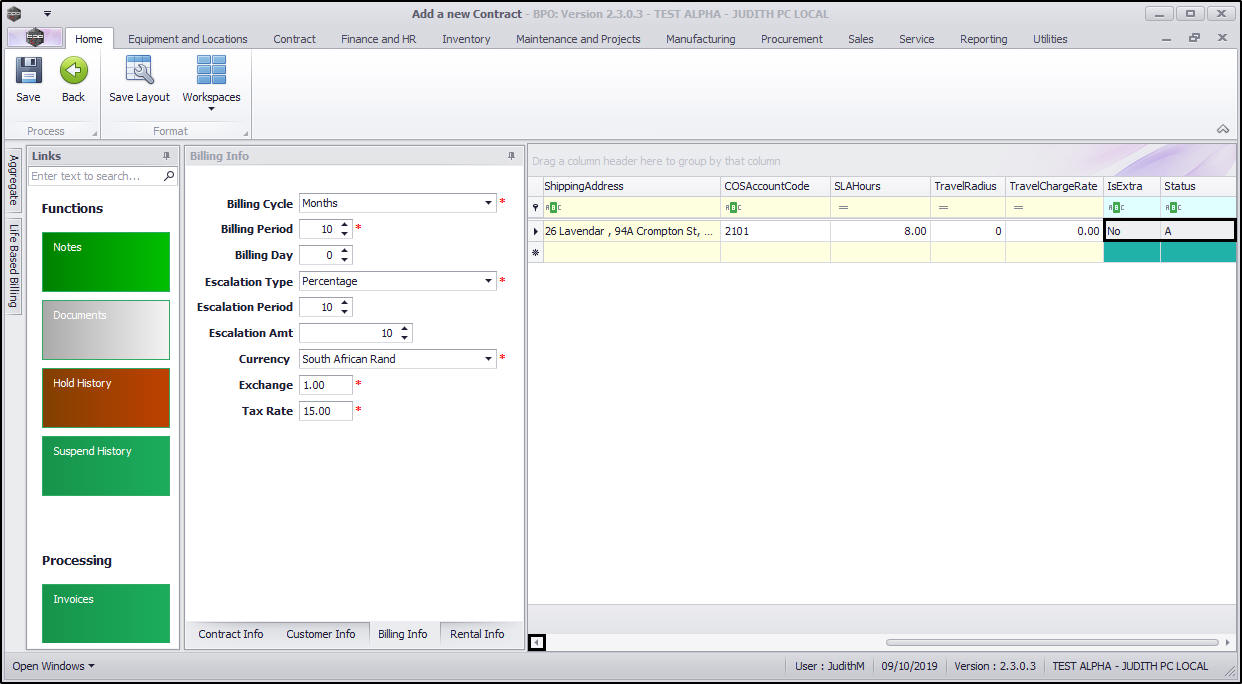Switch to Equipment and Locations ribbon tab

[188, 39]
